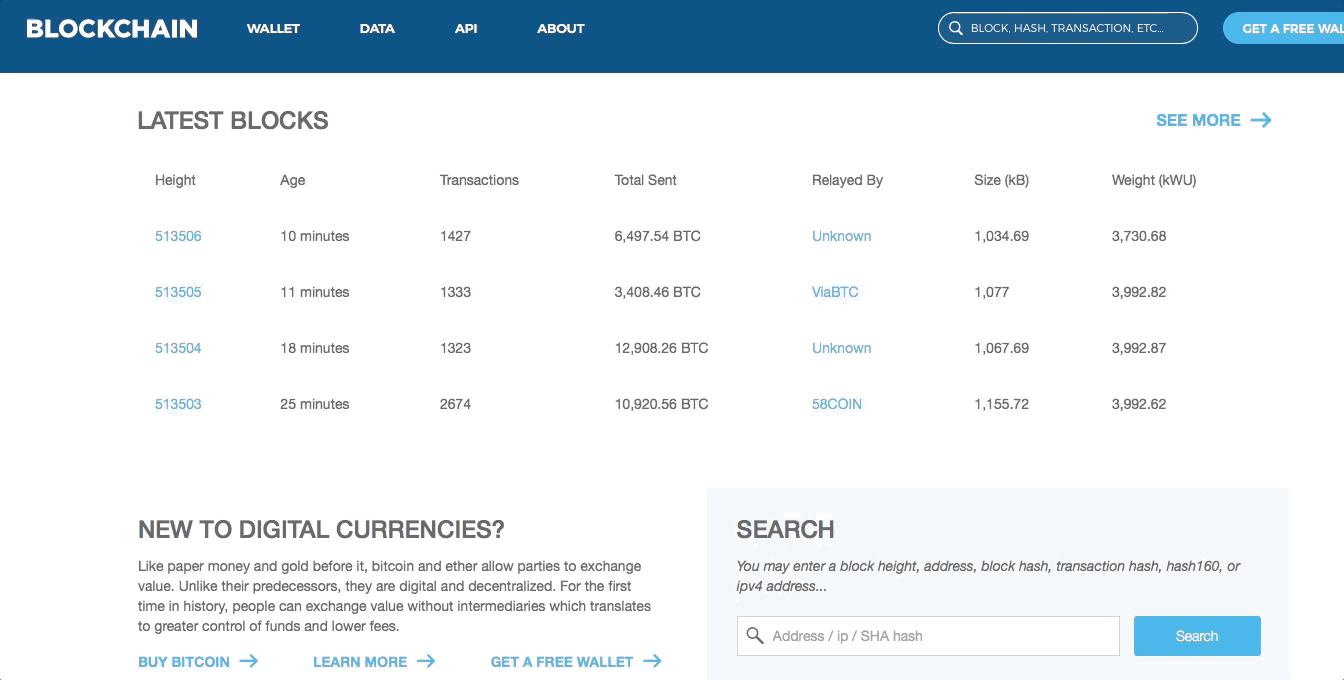The width and height of the screenshot is (1344, 680).
Task: Click the Get a Free Wallet header button
Action: pos(1284,28)
